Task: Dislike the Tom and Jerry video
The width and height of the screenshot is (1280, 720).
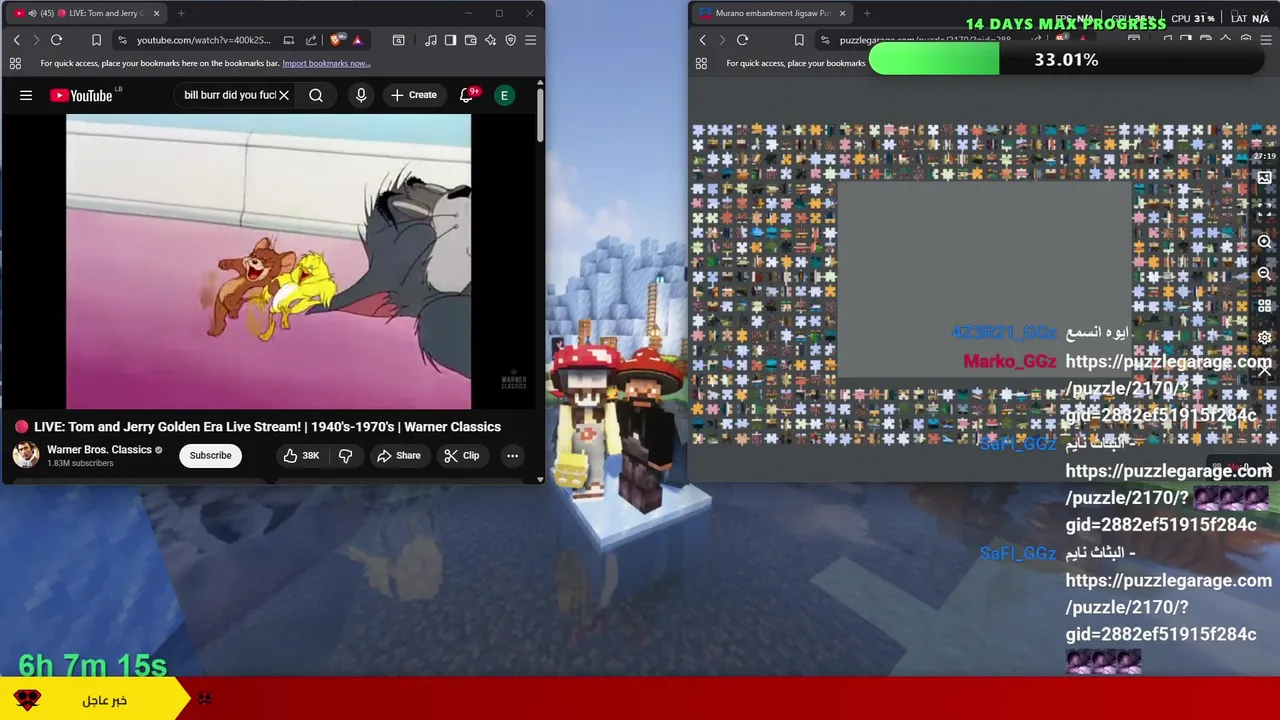Action: click(345, 455)
